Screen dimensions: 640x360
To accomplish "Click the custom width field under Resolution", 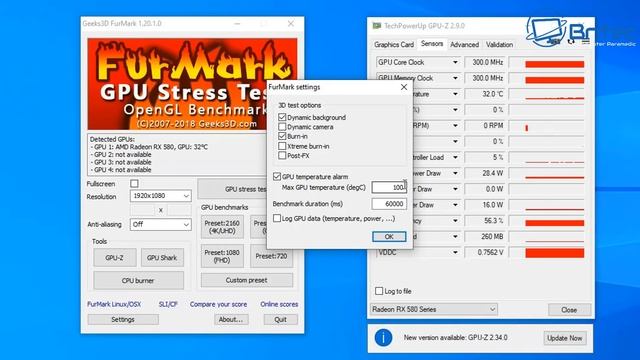I will point(142,210).
